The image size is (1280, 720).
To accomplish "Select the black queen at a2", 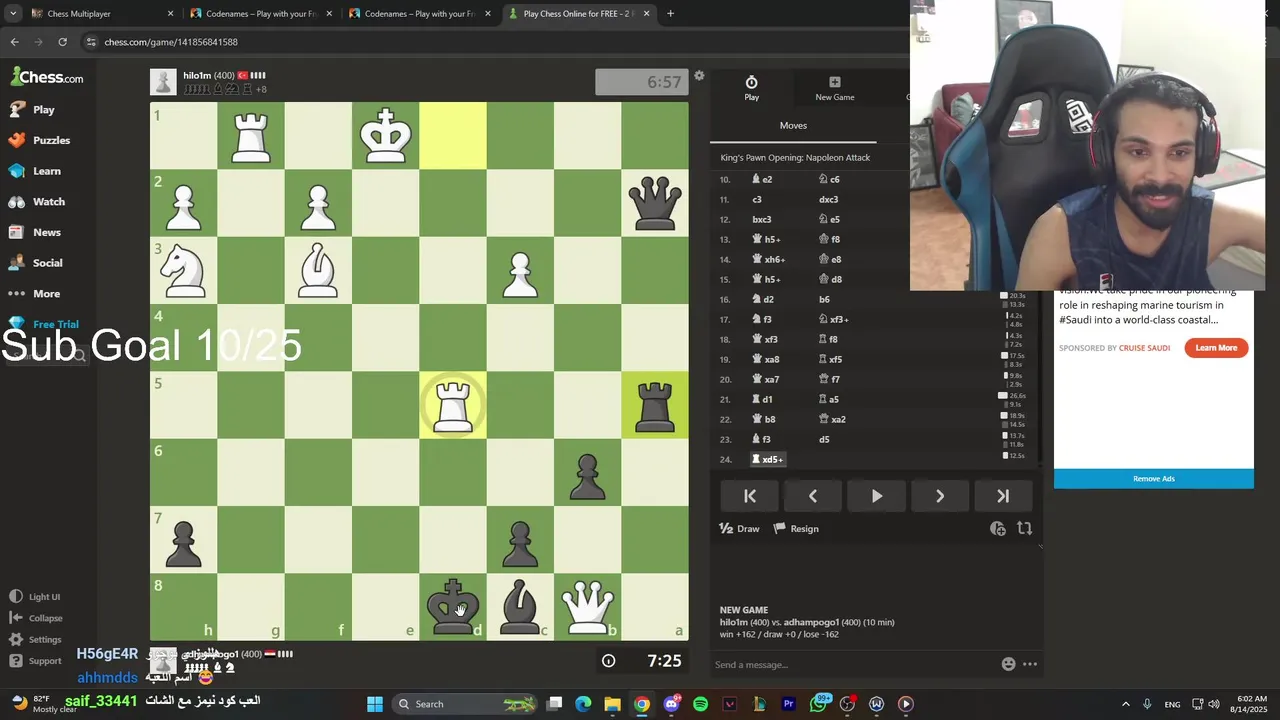I will point(655,203).
